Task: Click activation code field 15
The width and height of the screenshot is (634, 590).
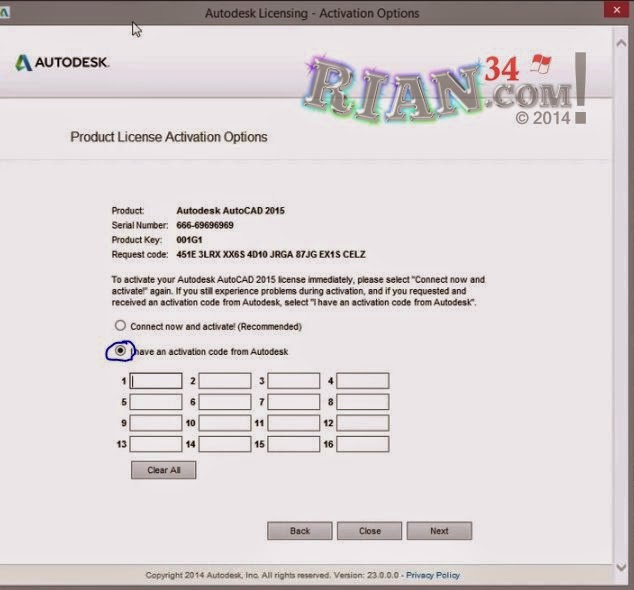Action: pyautogui.click(x=294, y=444)
